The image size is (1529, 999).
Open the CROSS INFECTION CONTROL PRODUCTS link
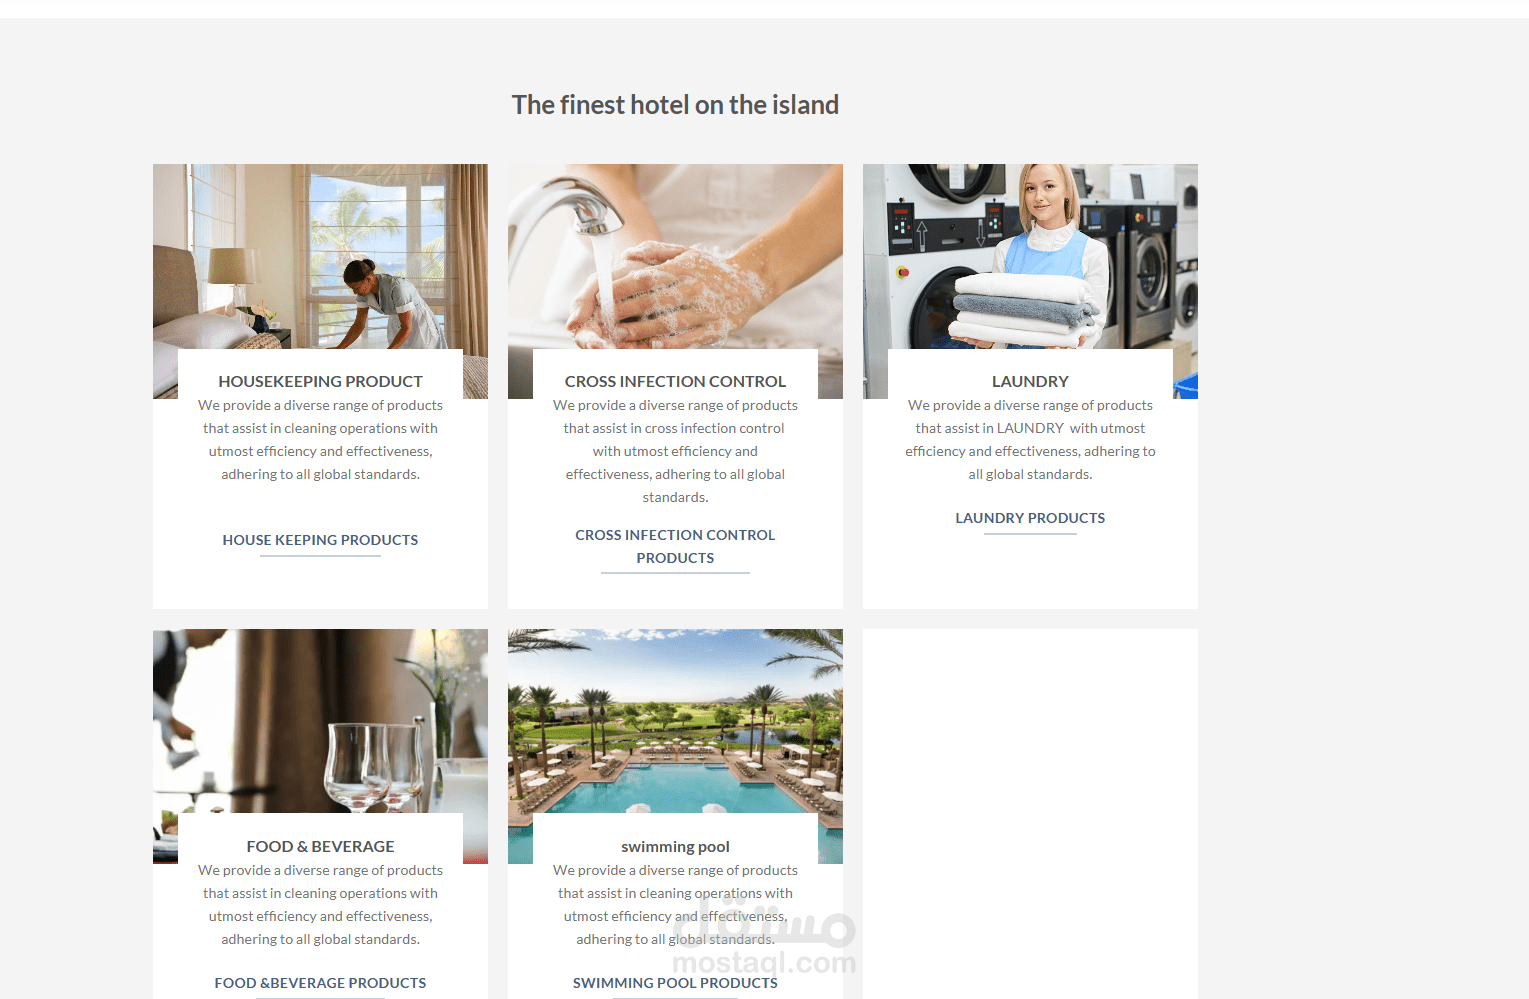pos(675,547)
